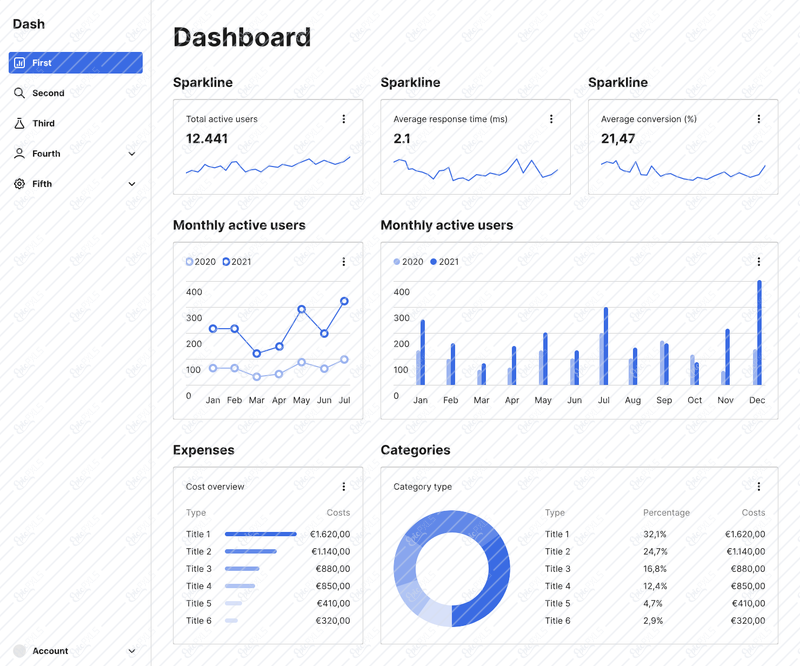The image size is (800, 666).
Task: Open the line chart card's three-dot menu
Action: click(x=343, y=262)
